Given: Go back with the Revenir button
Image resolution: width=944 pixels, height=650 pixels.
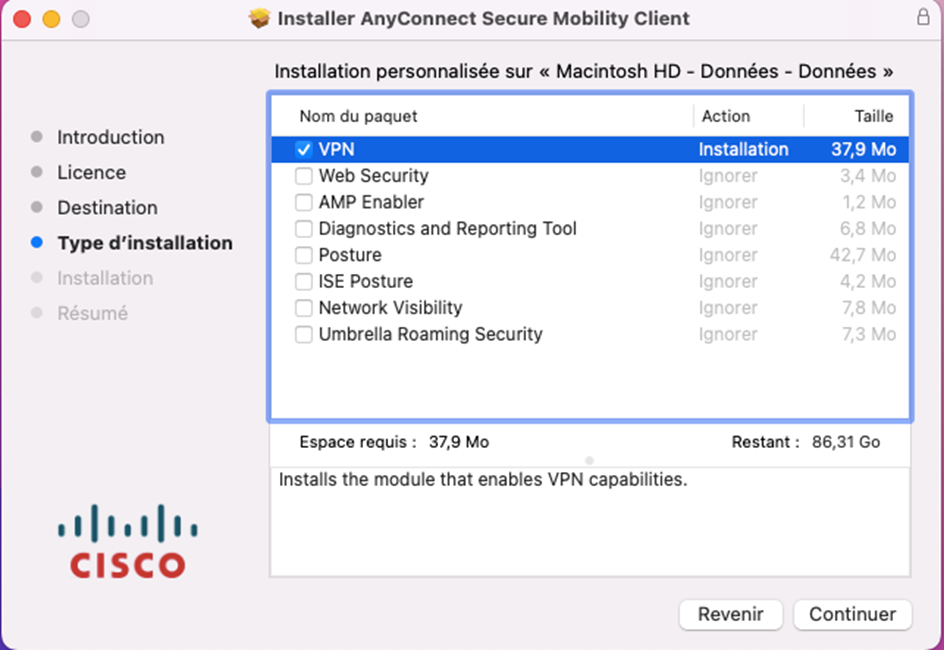Looking at the screenshot, I should (731, 614).
